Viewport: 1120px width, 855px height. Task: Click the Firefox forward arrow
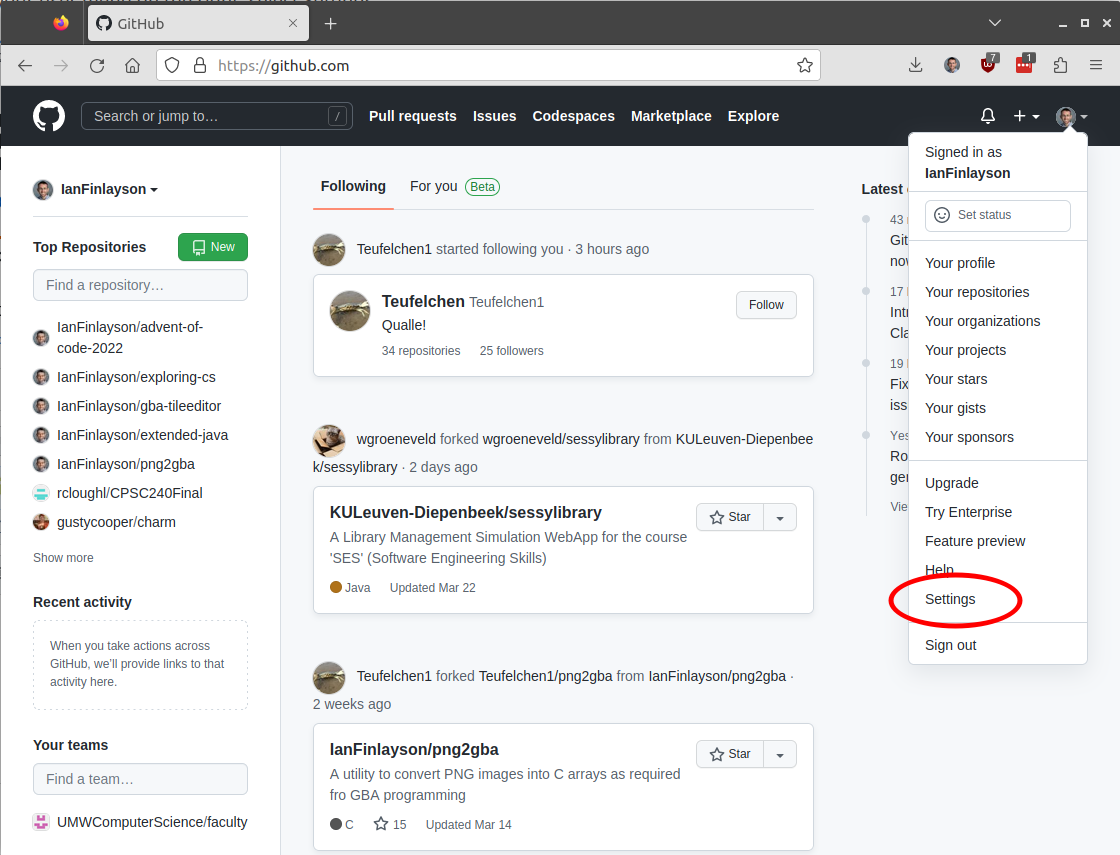pos(61,66)
